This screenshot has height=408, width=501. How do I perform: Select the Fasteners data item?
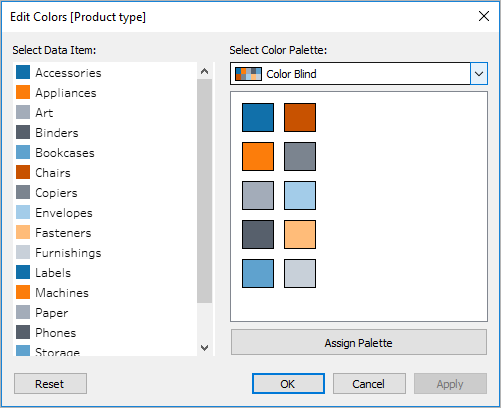(x=105, y=233)
